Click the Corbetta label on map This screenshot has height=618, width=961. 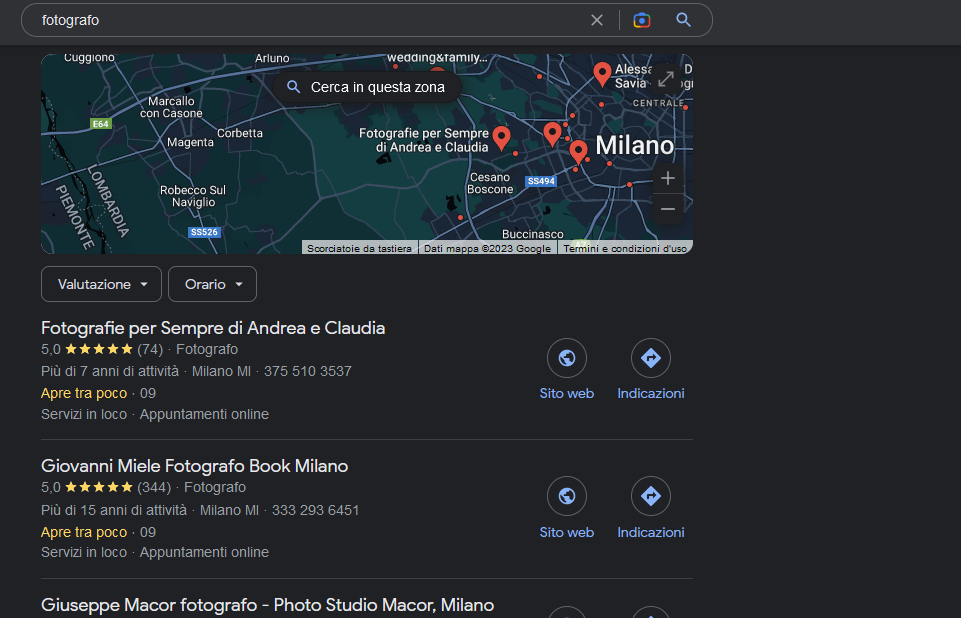click(x=240, y=133)
